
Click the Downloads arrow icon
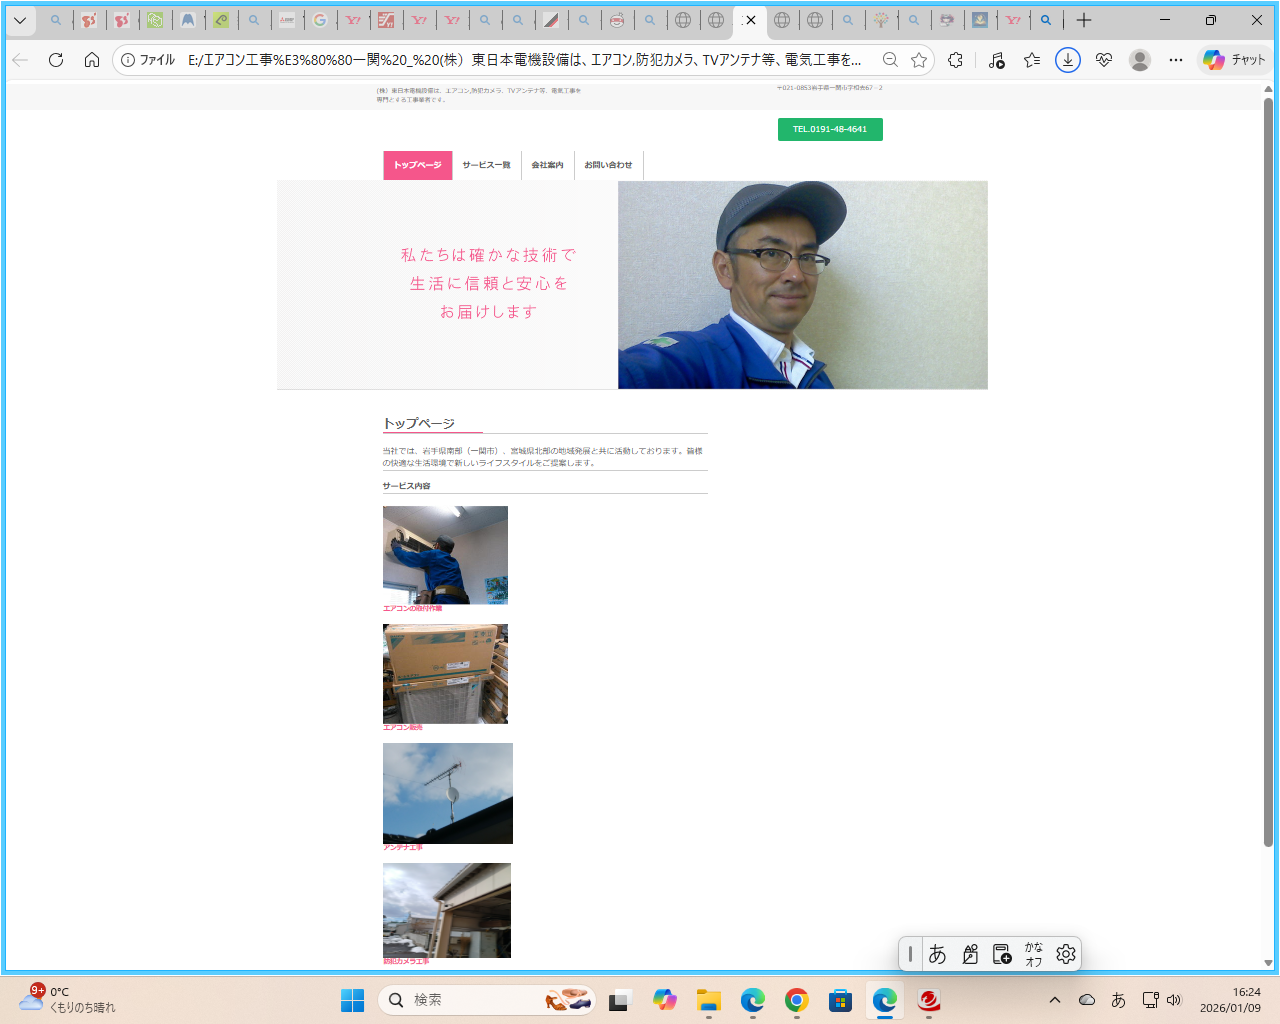click(x=1068, y=60)
